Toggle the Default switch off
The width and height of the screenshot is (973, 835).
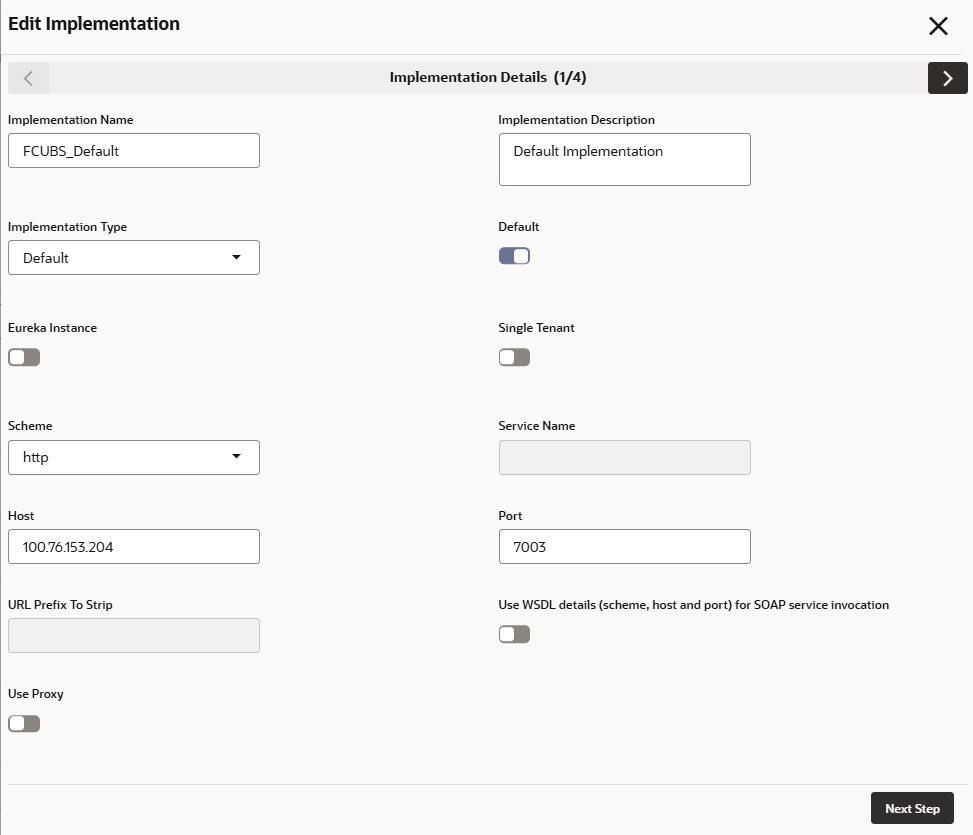514,256
